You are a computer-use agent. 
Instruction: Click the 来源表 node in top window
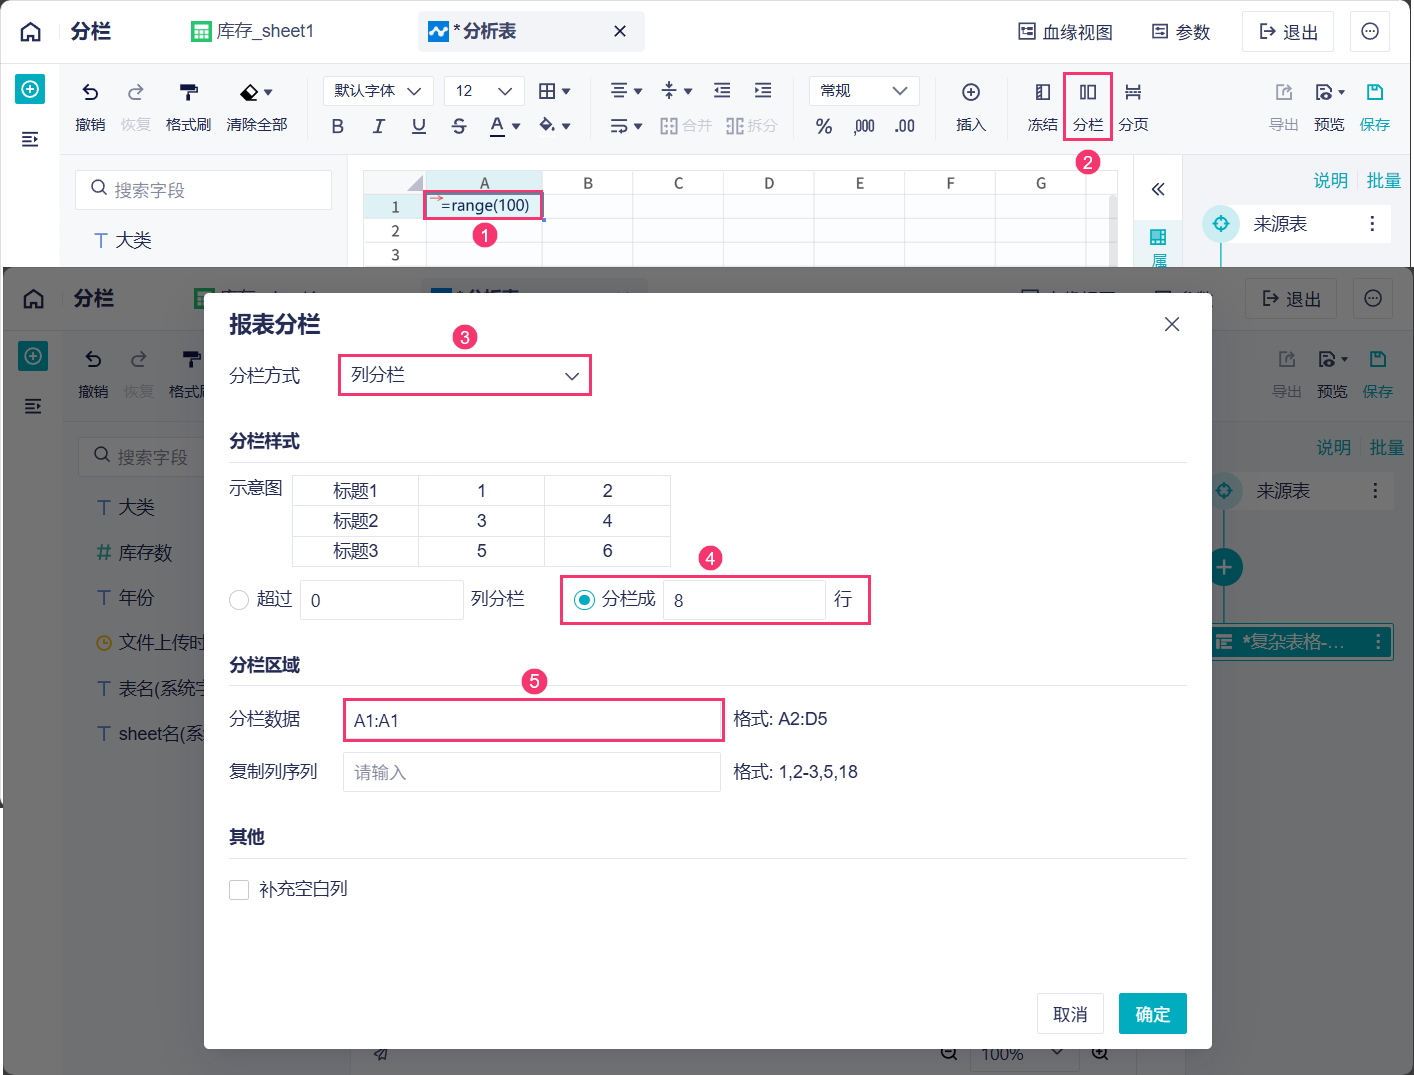pyautogui.click(x=1296, y=224)
